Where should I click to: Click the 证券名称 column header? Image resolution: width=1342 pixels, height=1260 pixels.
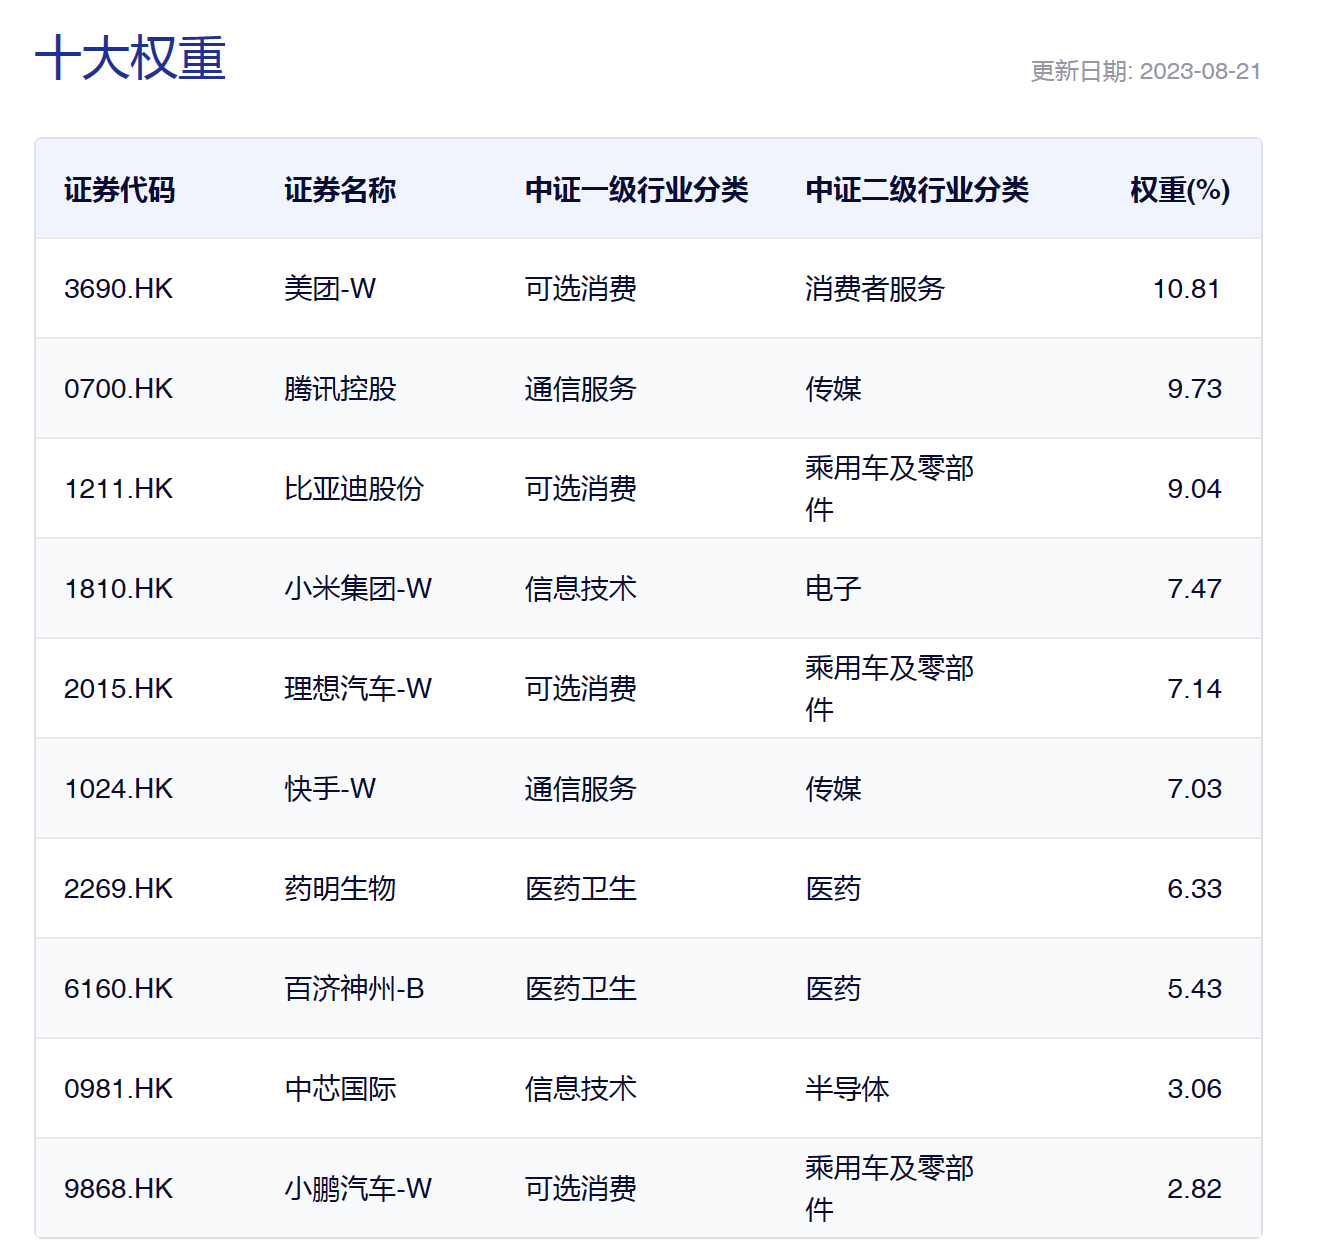[x=340, y=189]
